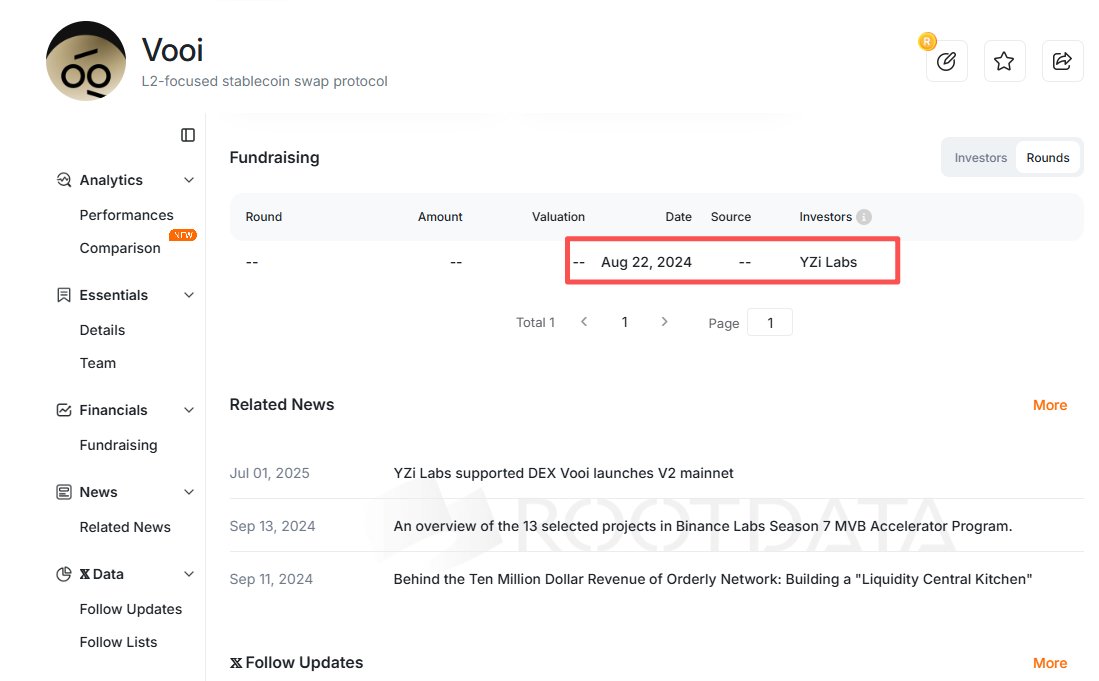Screen dimensions: 1099x681
Task: Collapse the Essentials section chevron
Action: pos(189,295)
